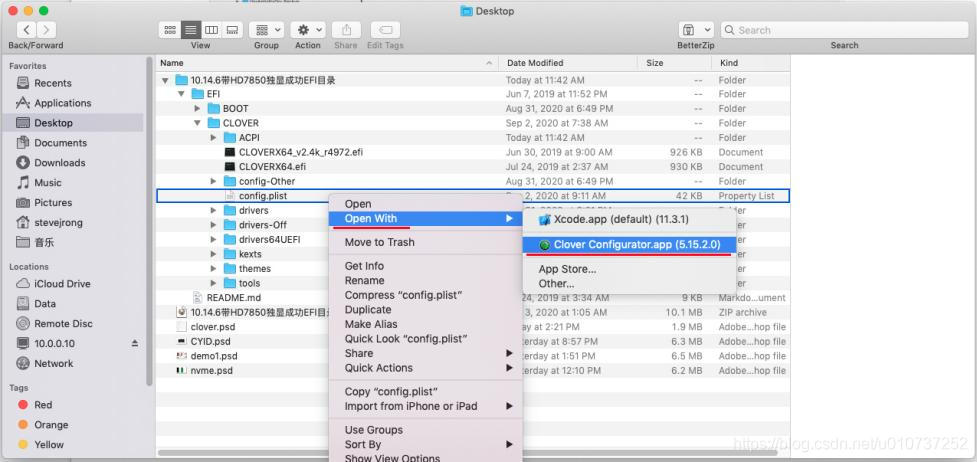
Task: Open Remote Disc in the sidebar
Action: click(64, 324)
